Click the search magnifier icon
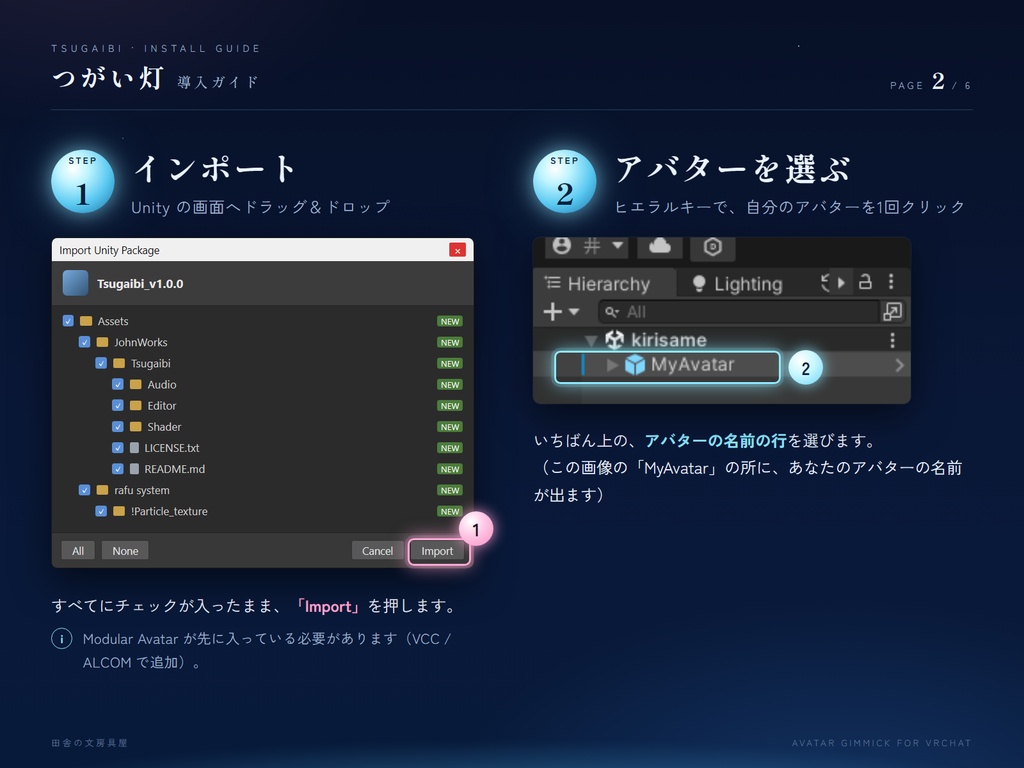Screen dimensions: 1024x768 (611, 312)
